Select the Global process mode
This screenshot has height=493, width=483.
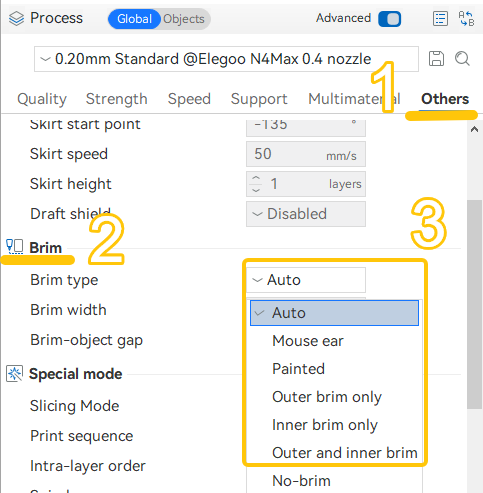[134, 19]
